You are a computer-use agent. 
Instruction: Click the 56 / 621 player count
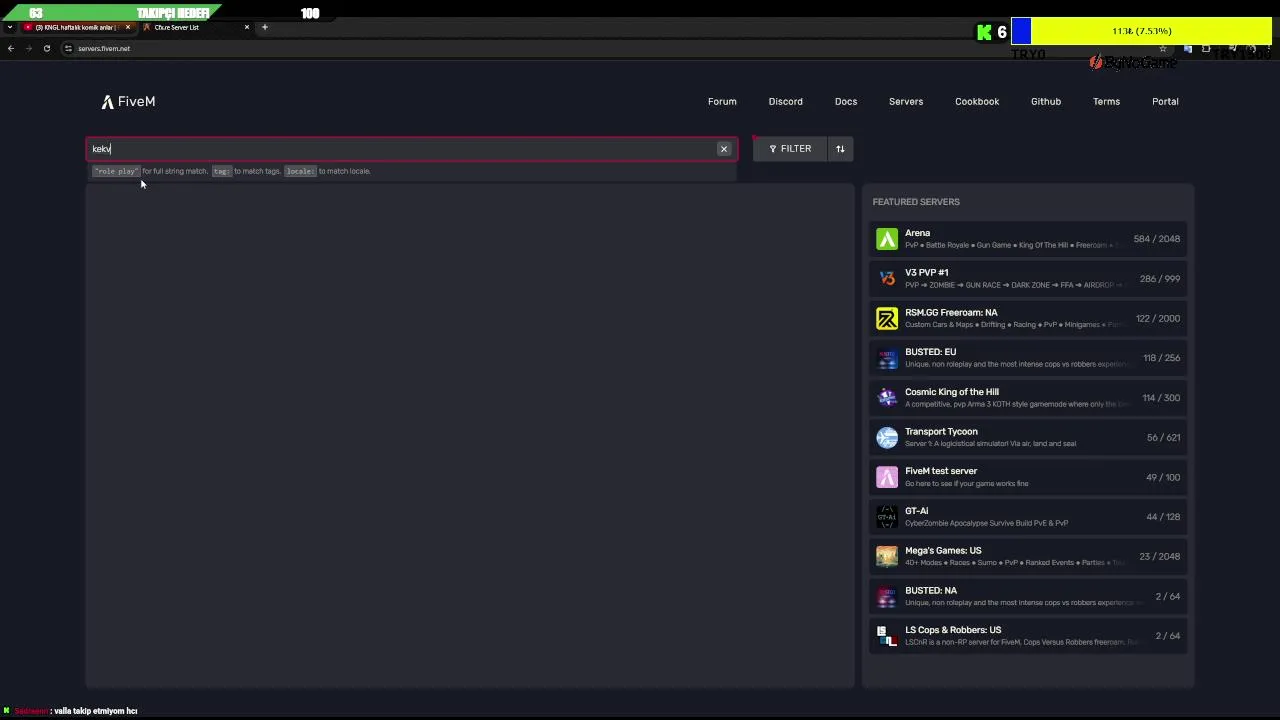tap(1164, 437)
